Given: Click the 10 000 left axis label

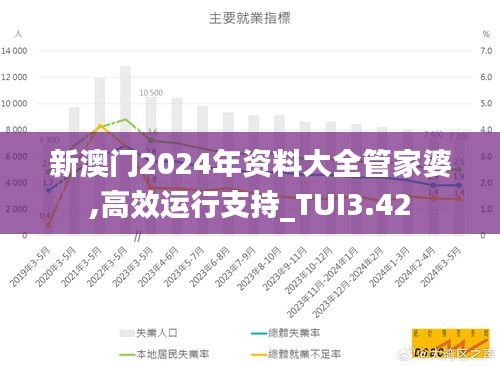Looking at the screenshot, I should tap(14, 104).
